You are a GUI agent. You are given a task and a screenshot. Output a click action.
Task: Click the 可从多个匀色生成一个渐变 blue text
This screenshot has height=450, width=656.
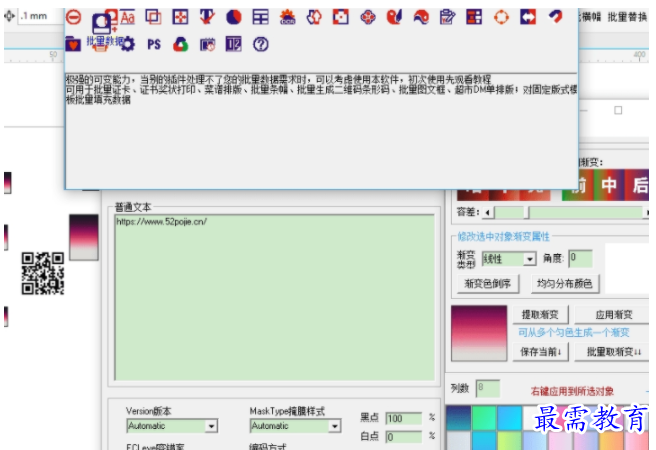573,332
